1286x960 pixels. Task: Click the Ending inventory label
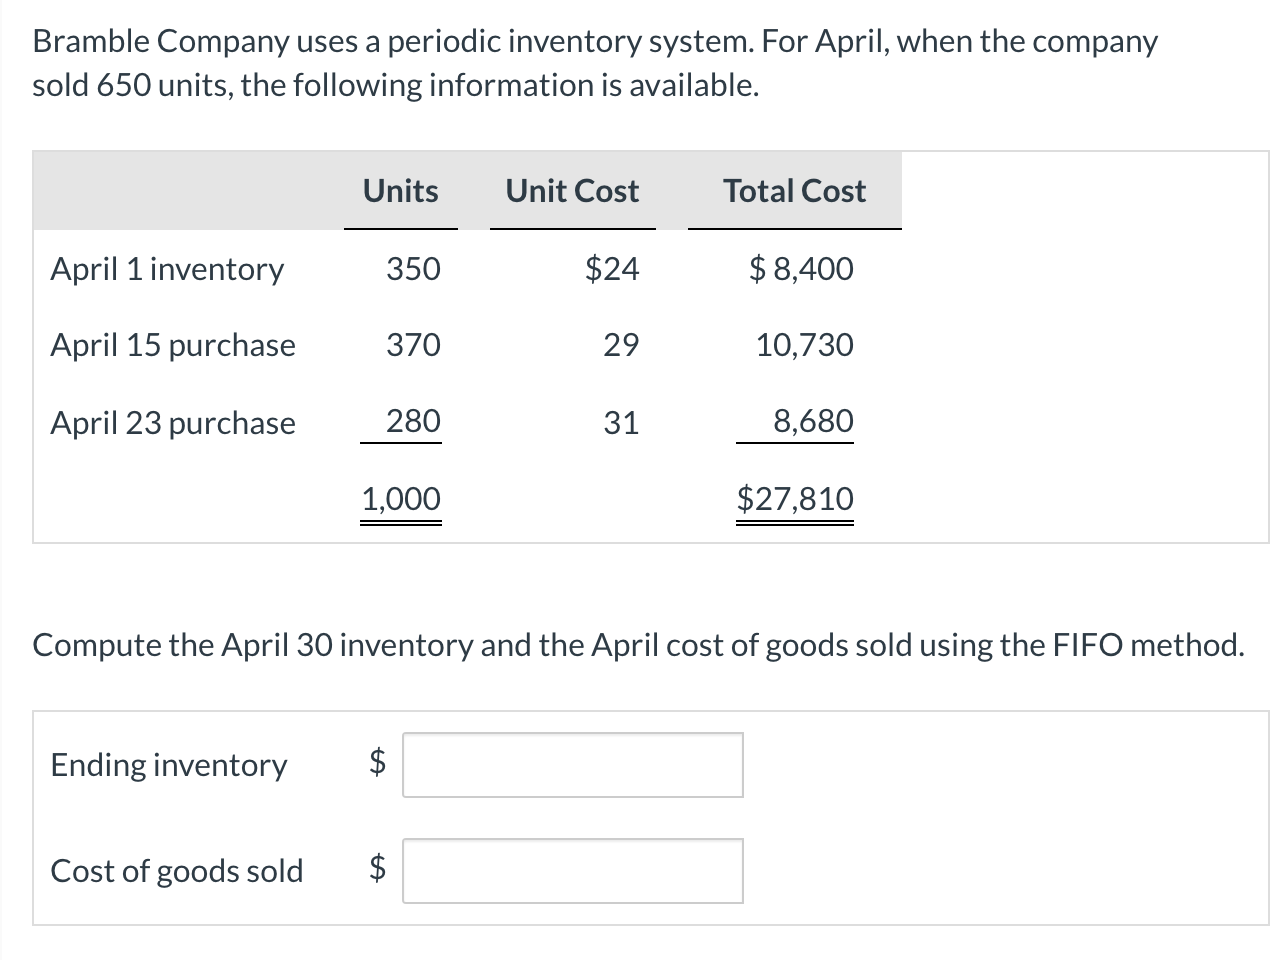click(169, 765)
